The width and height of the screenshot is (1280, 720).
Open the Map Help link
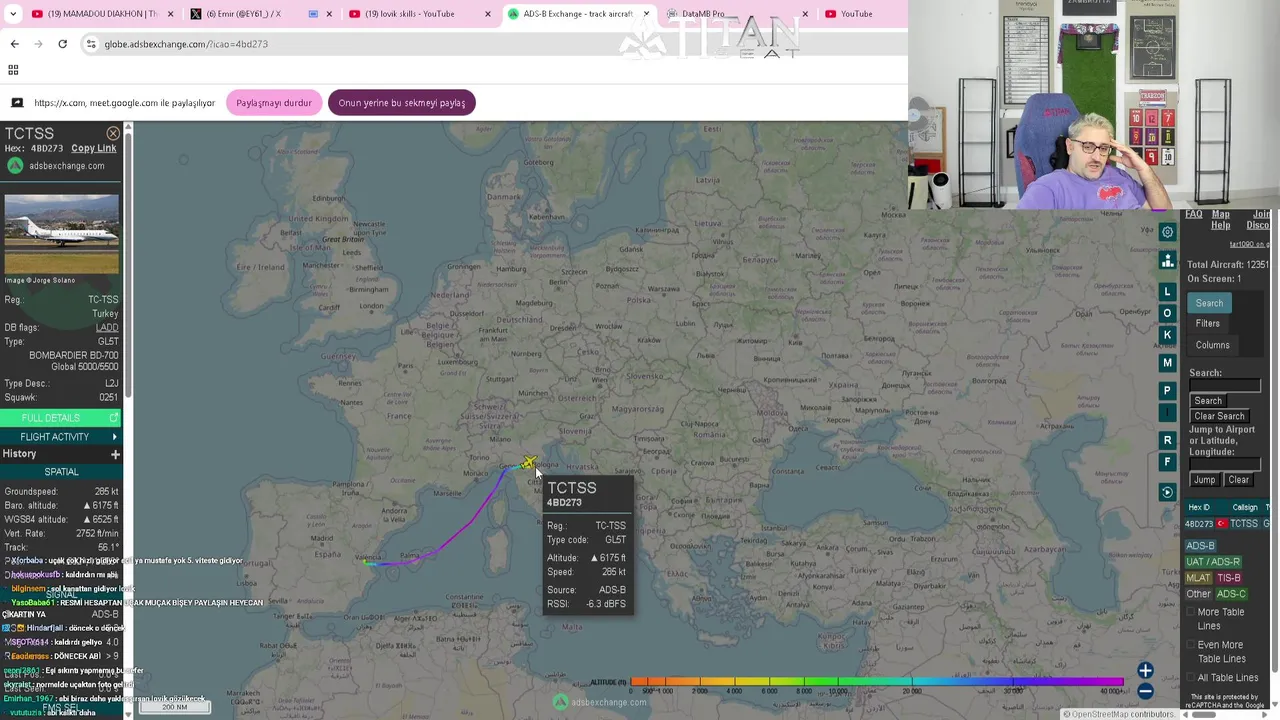click(1221, 220)
